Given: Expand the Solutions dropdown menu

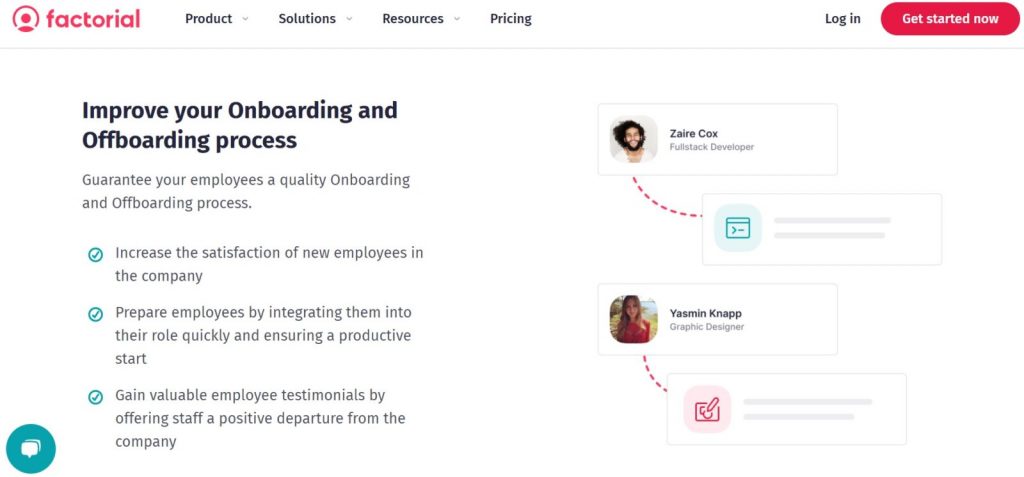Looking at the screenshot, I should pos(315,19).
